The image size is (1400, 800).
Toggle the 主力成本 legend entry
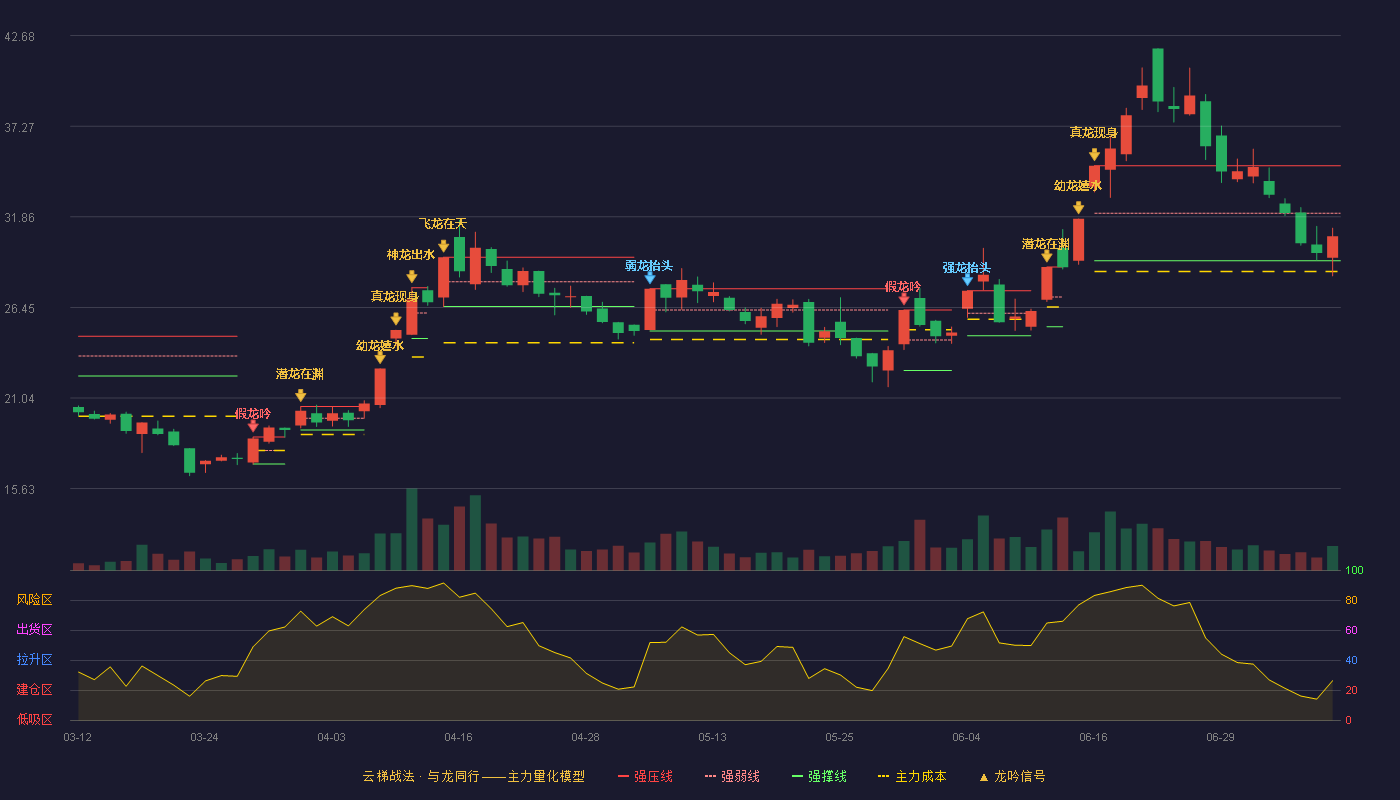[912, 776]
